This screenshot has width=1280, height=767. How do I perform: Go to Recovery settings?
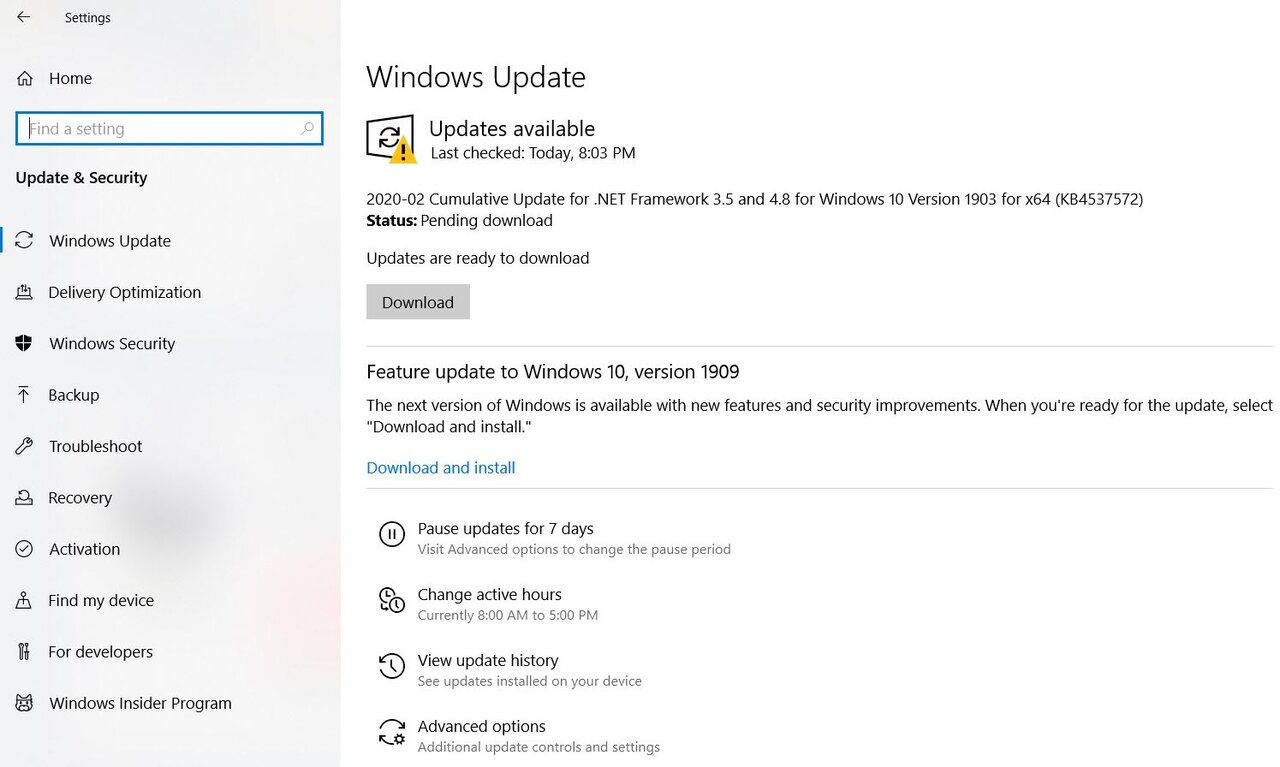click(80, 498)
